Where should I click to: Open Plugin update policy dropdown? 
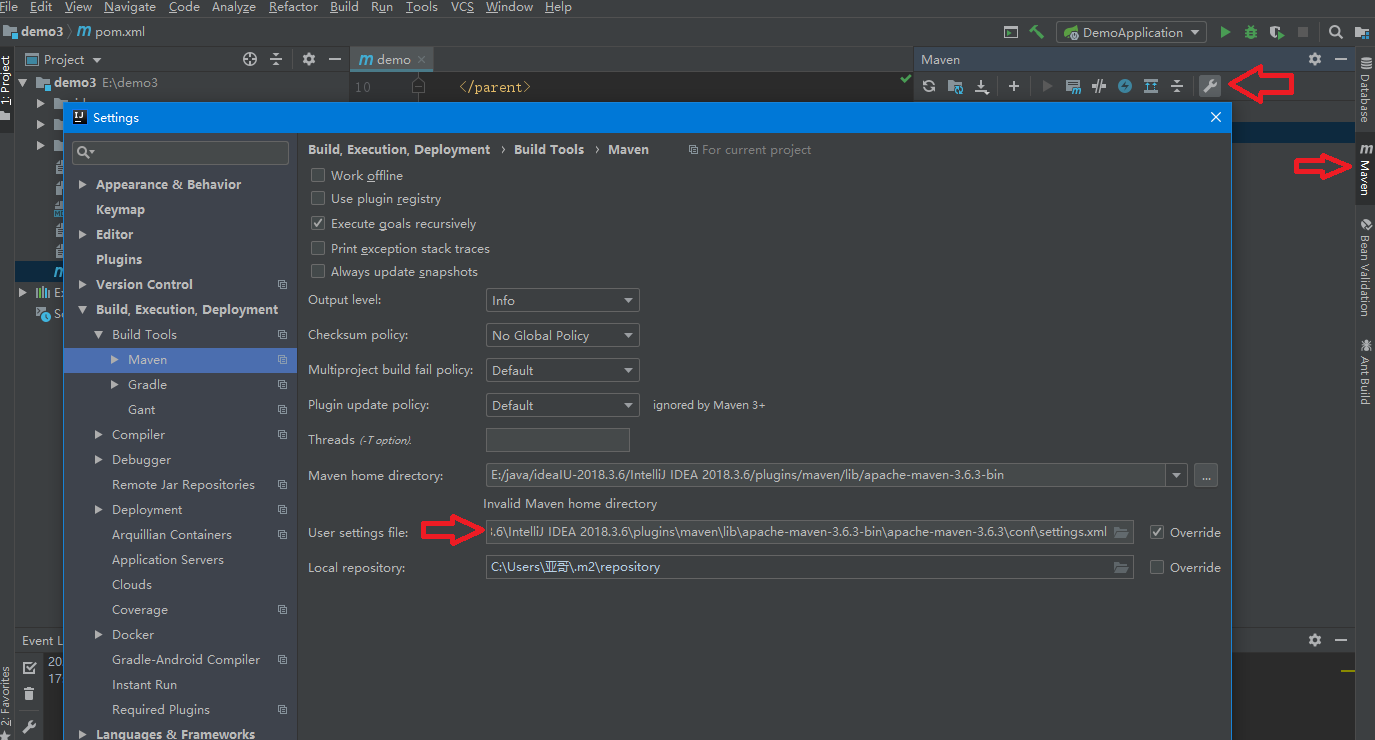pyautogui.click(x=563, y=405)
